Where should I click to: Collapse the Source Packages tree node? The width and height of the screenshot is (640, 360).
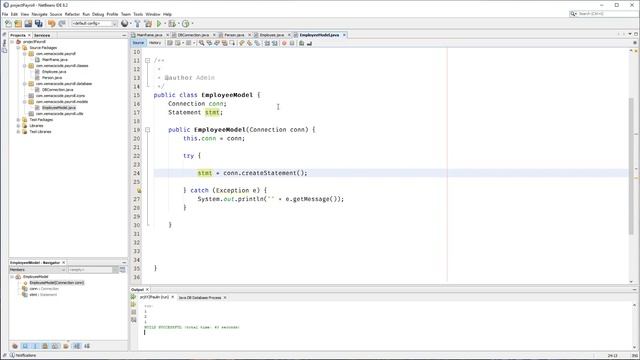tap(18, 48)
